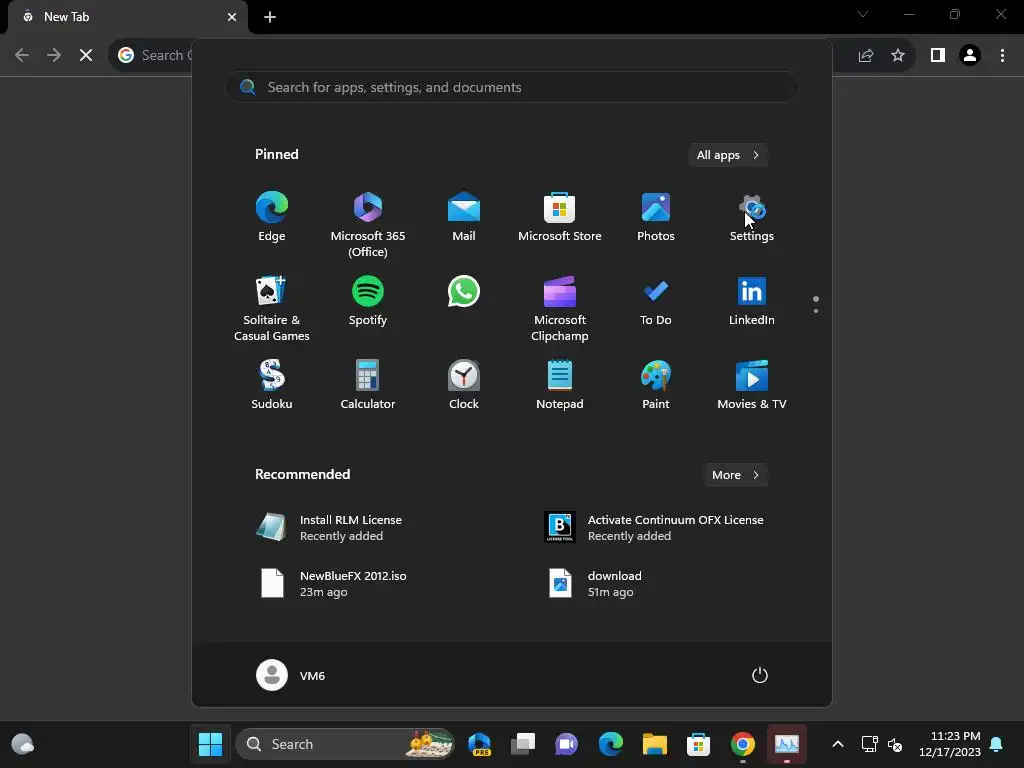The image size is (1024, 768).
Task: Bookmark this tab with the star icon
Action: point(898,56)
